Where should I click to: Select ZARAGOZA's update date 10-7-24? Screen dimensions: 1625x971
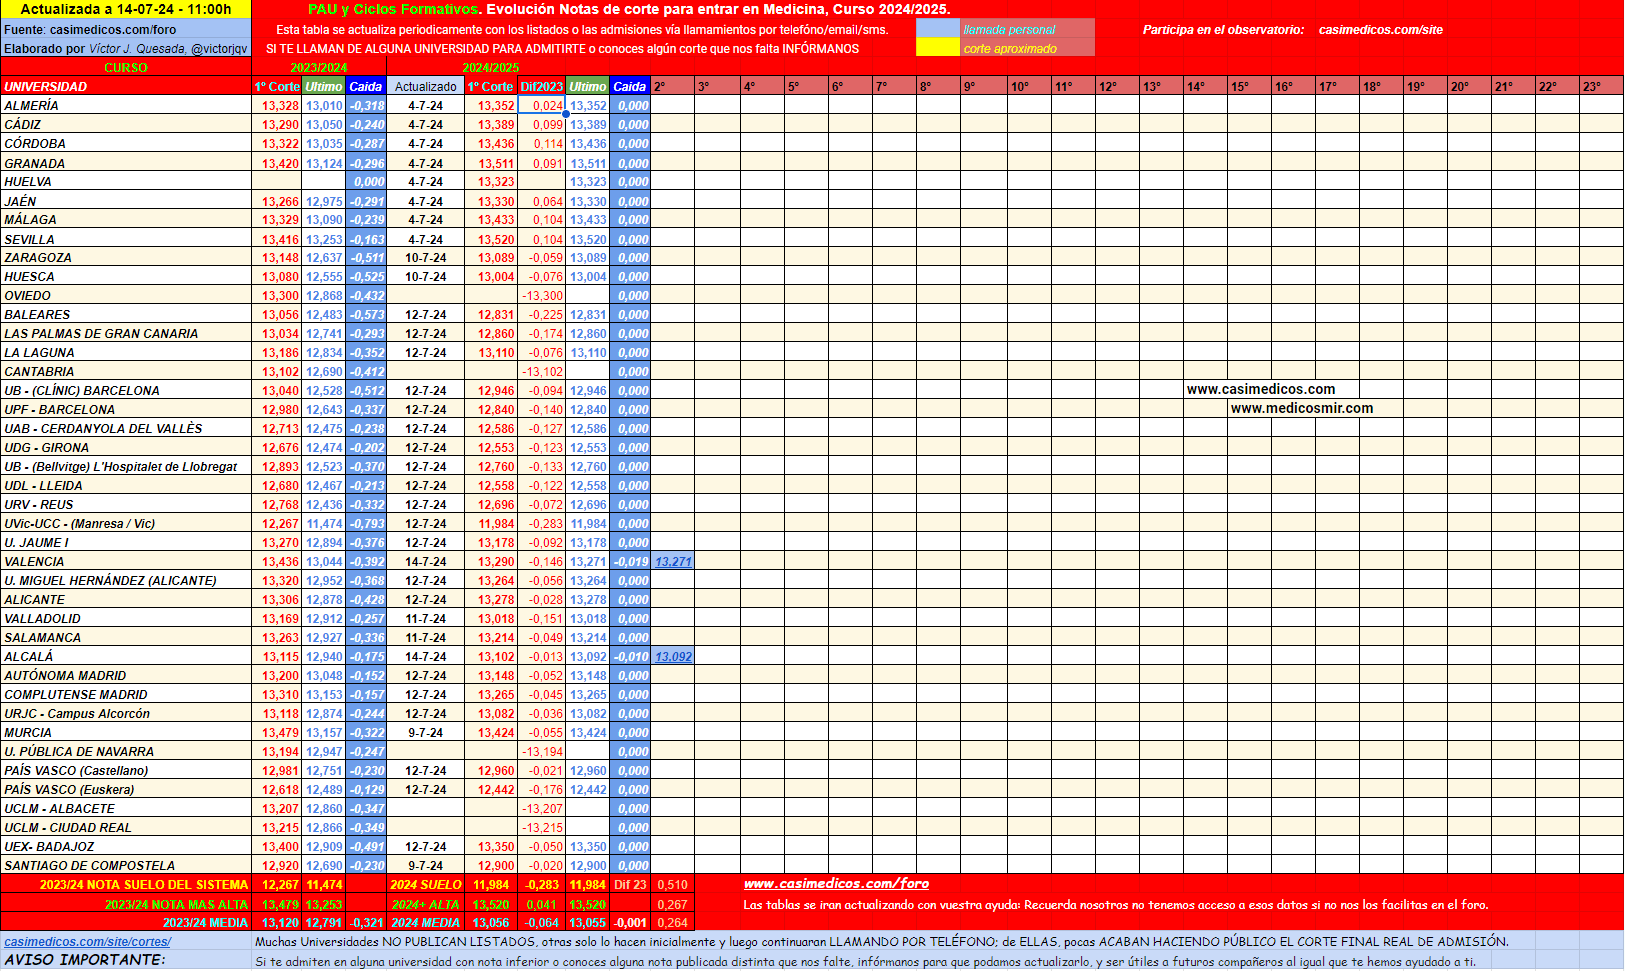[426, 258]
